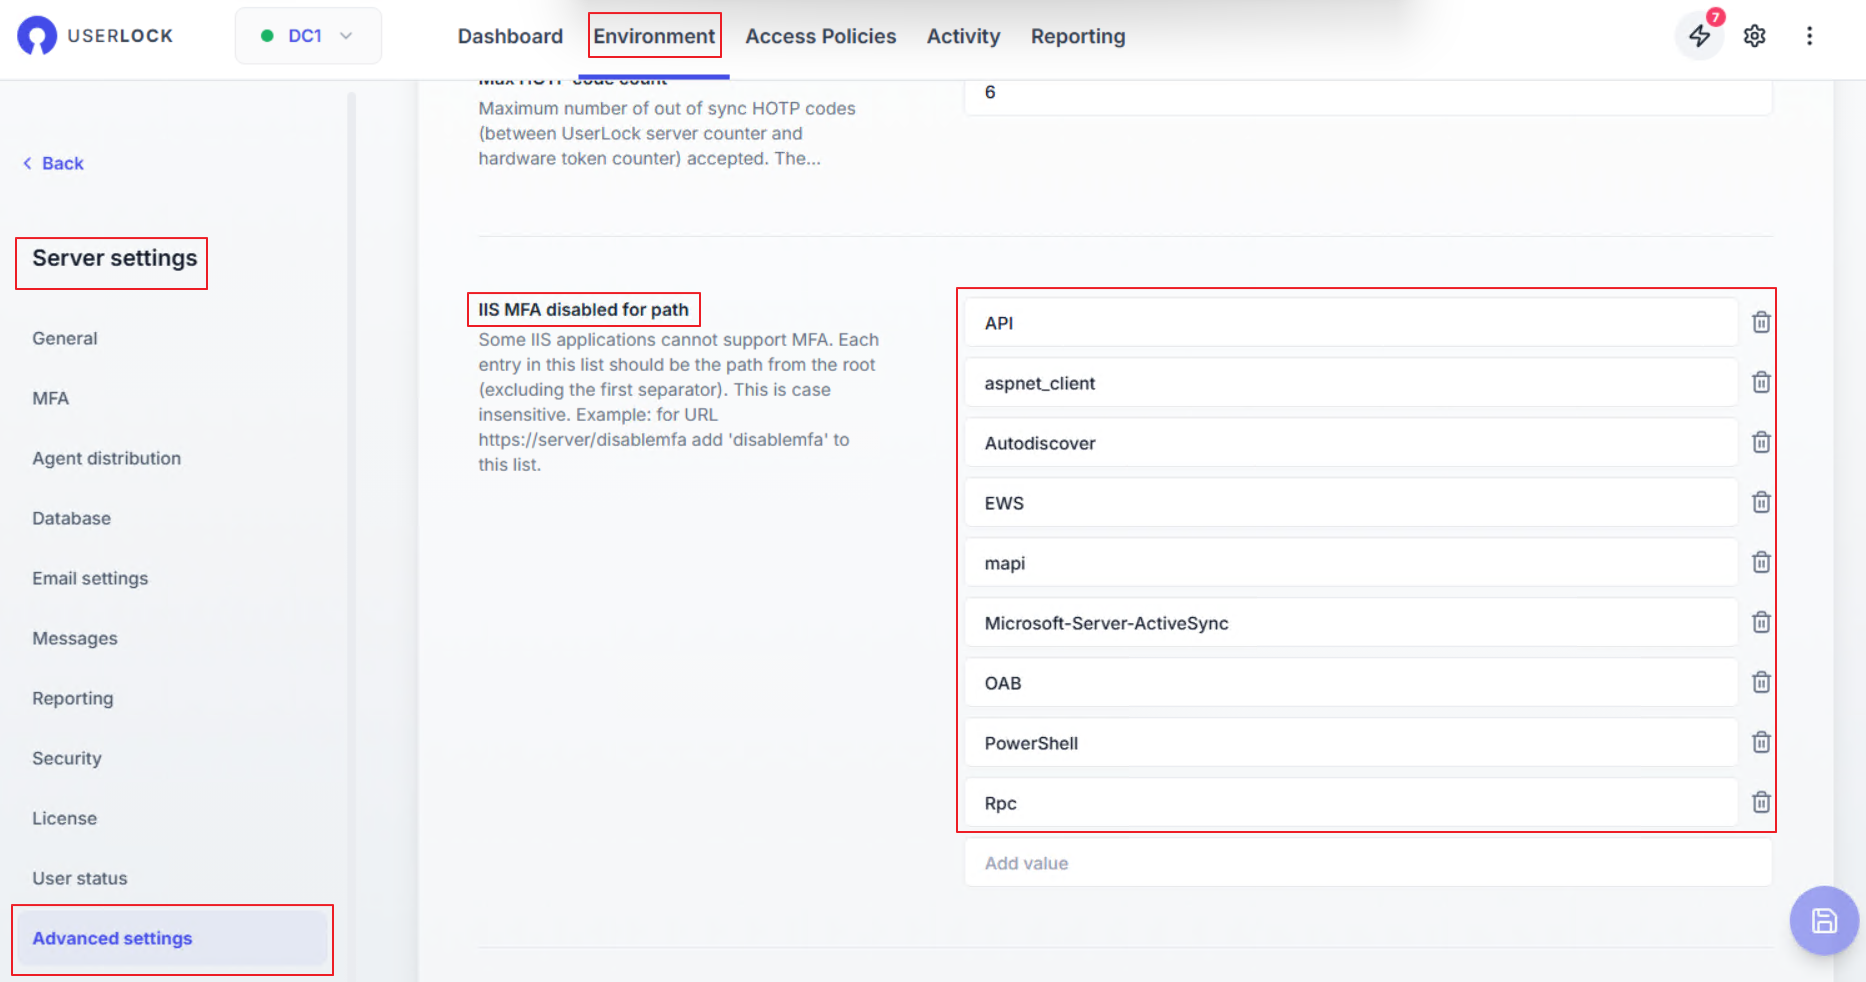Select MFA in server settings sidebar
Viewport: 1866px width, 982px height.
click(x=51, y=398)
